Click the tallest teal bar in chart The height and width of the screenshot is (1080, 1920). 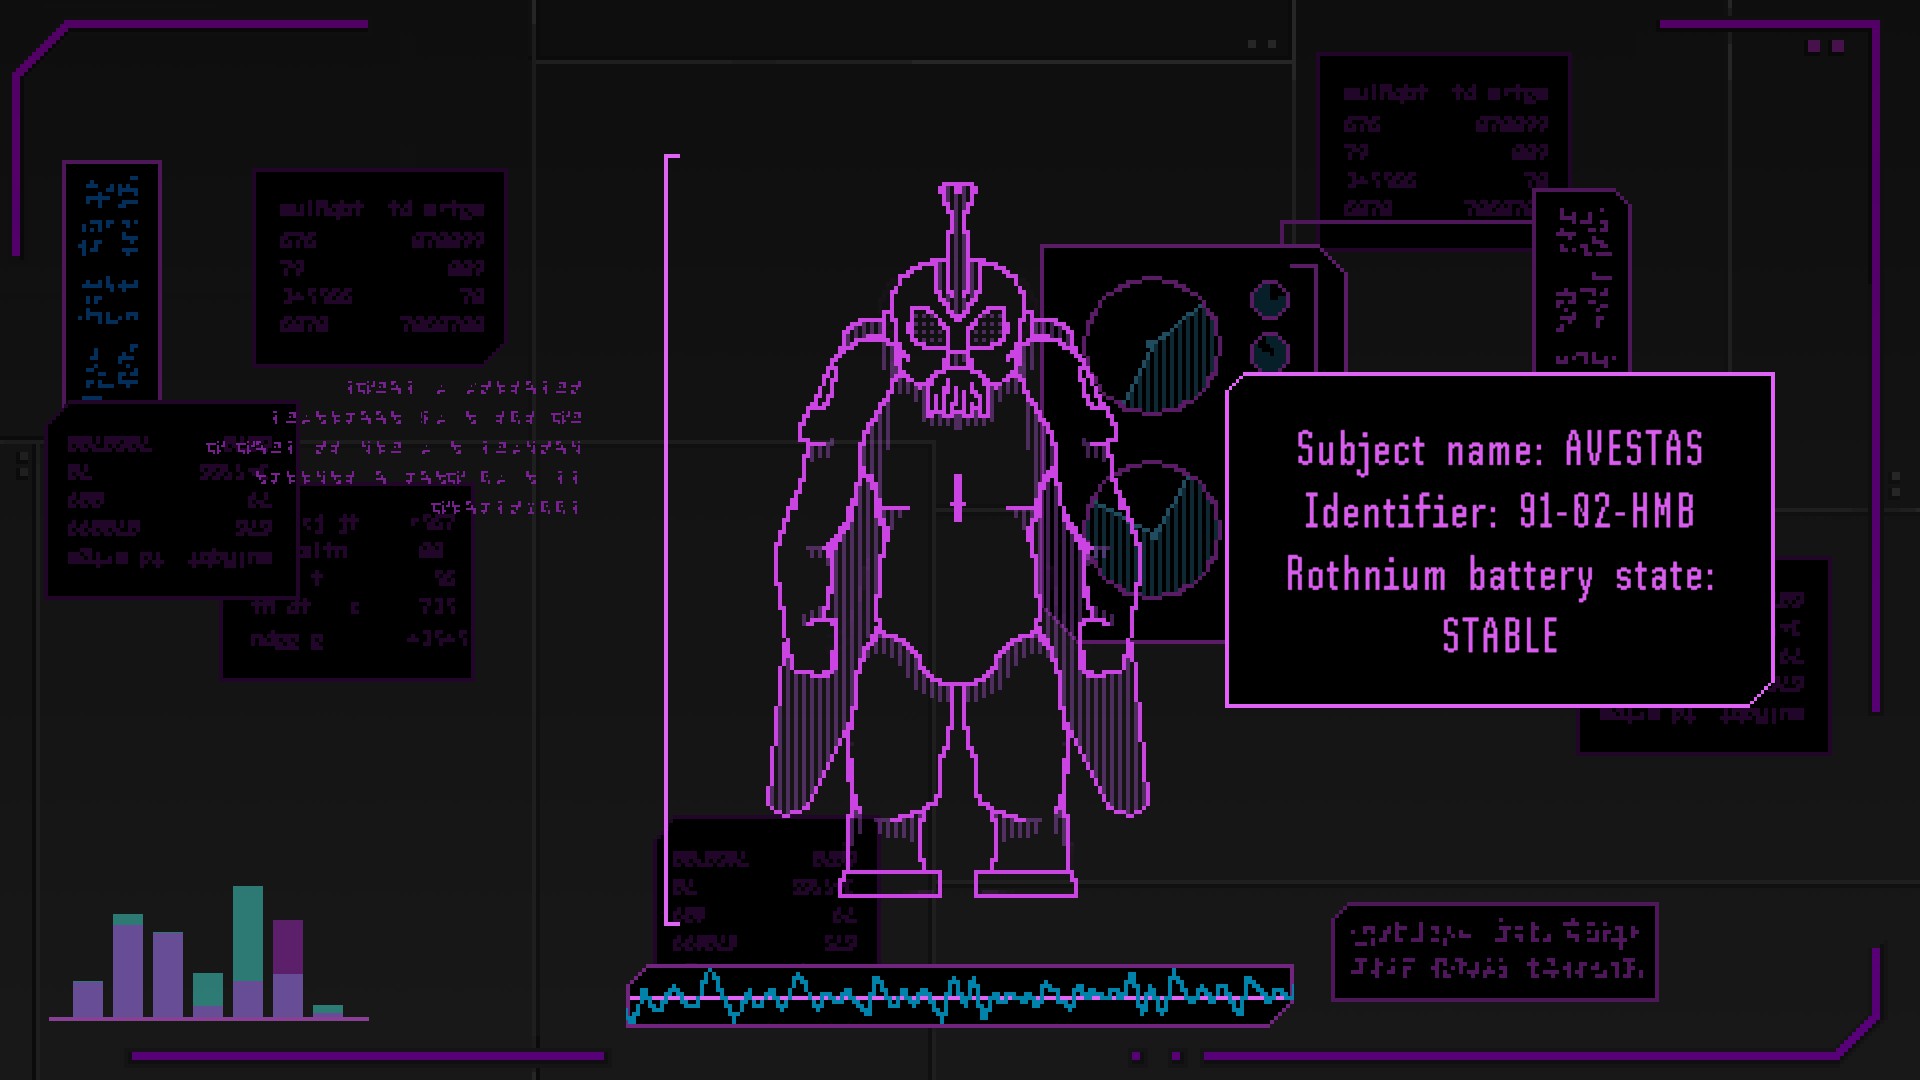point(248,932)
